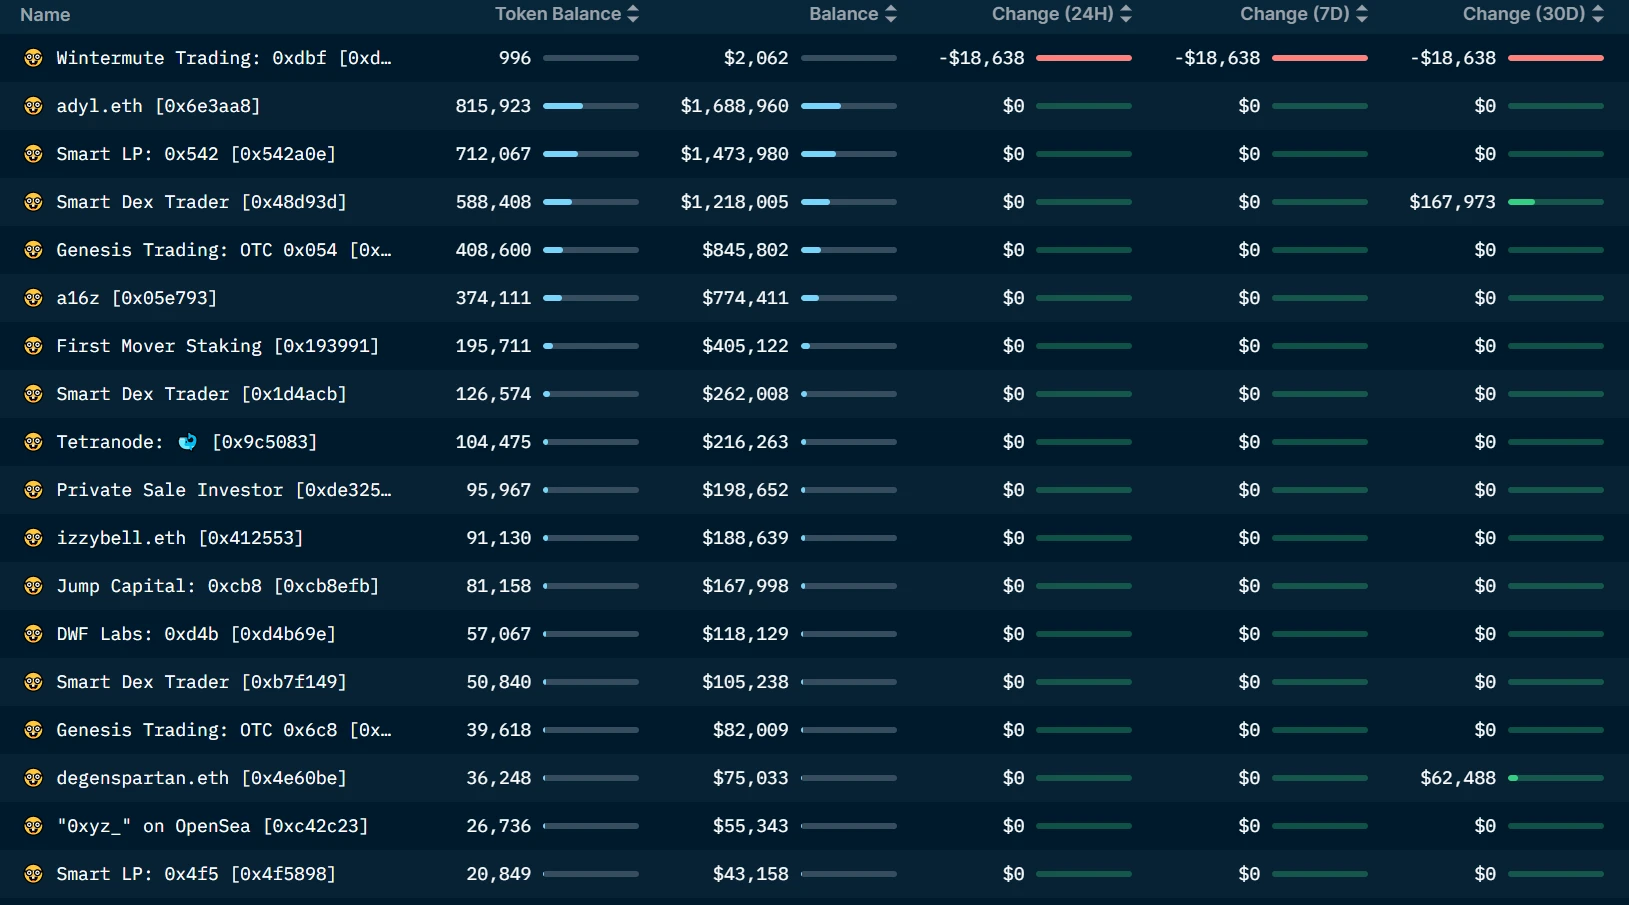Screen dimensions: 1629x905
Task: Click the Change (30D) column header
Action: point(1523,14)
